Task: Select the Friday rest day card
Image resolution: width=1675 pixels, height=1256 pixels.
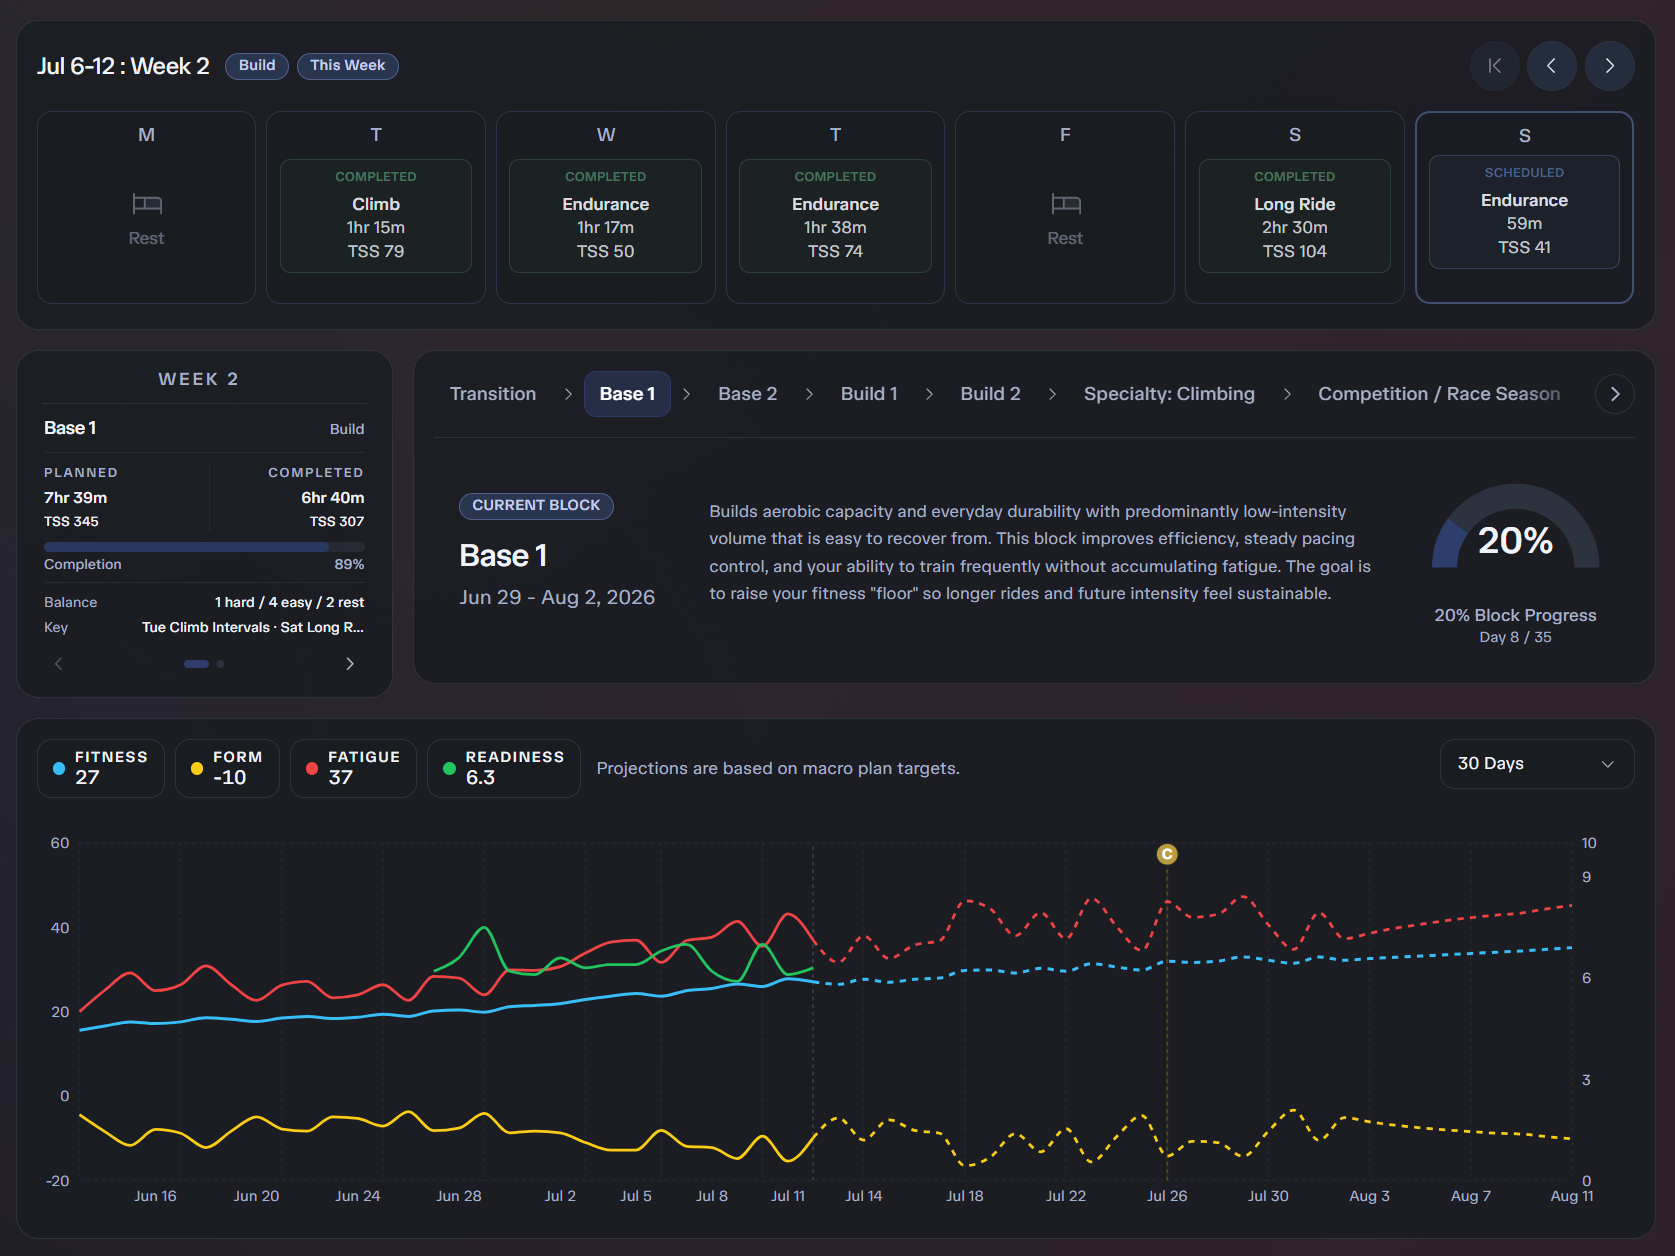Action: pyautogui.click(x=1065, y=207)
